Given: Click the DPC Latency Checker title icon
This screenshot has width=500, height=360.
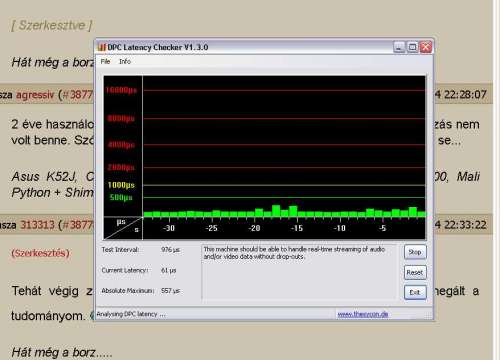Looking at the screenshot, I should (102, 47).
